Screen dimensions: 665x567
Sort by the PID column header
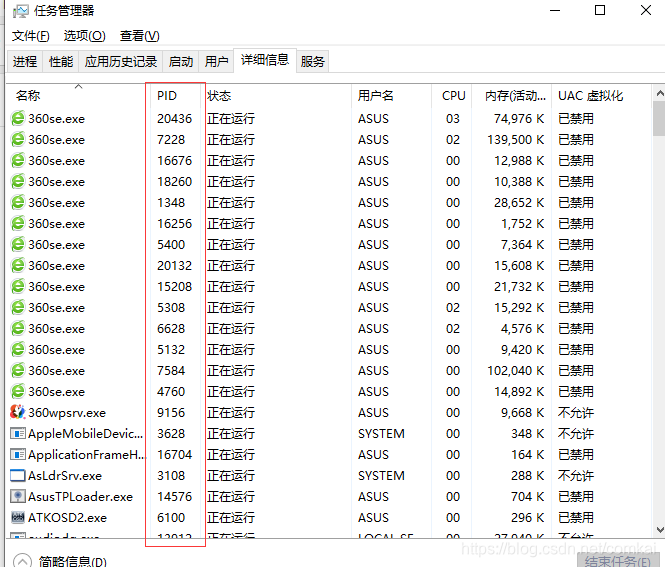click(x=175, y=95)
